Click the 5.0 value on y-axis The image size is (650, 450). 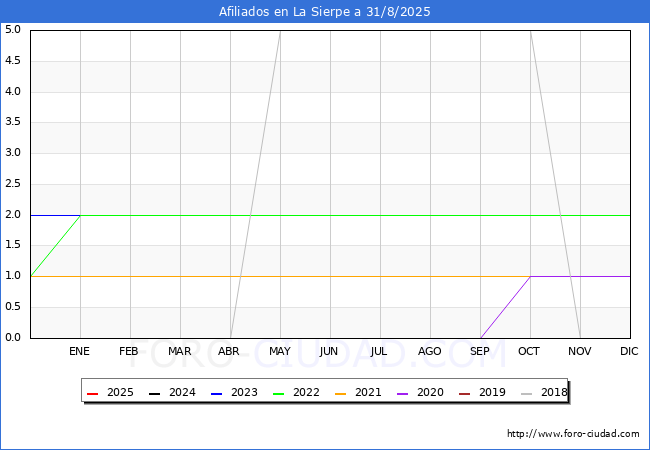pos(13,30)
